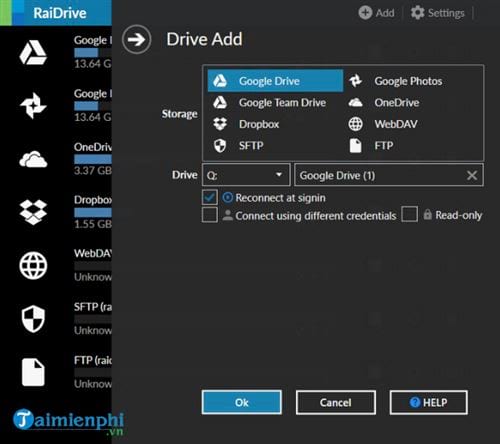Click the Settings gear icon
Image resolution: width=500 pixels, height=444 pixels.
[x=417, y=13]
